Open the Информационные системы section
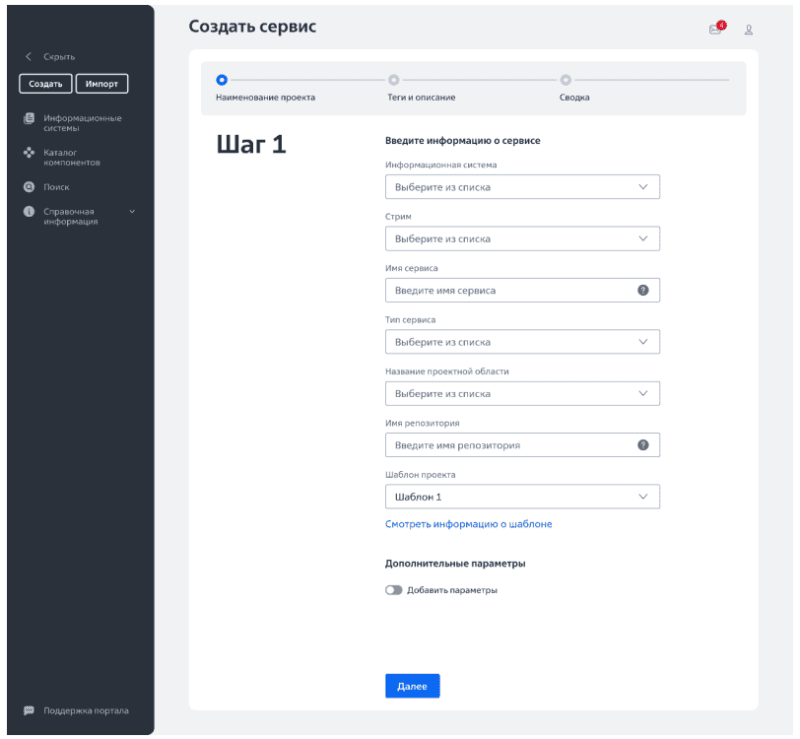Screen dimensions: 800x739 point(70,122)
